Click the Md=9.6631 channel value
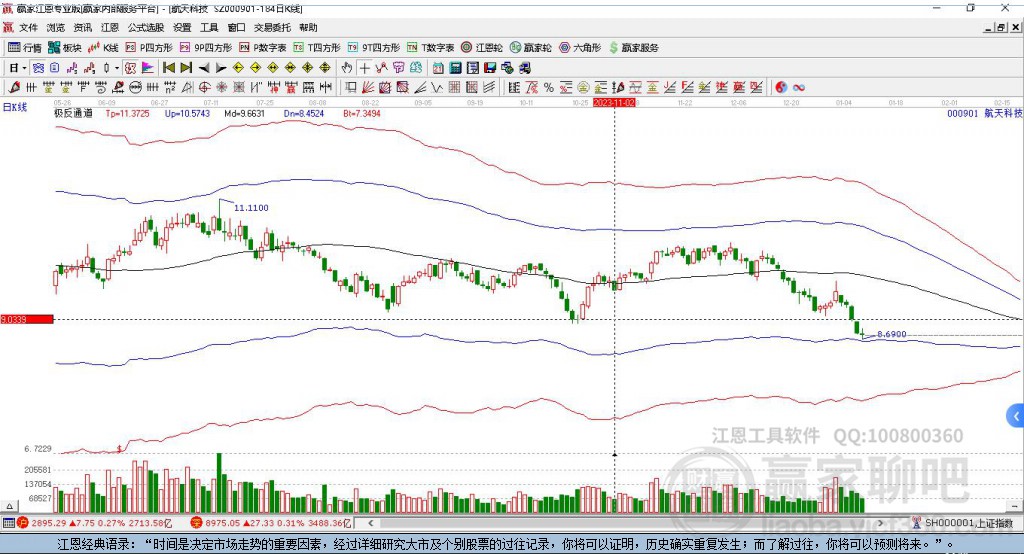 pyautogui.click(x=244, y=114)
